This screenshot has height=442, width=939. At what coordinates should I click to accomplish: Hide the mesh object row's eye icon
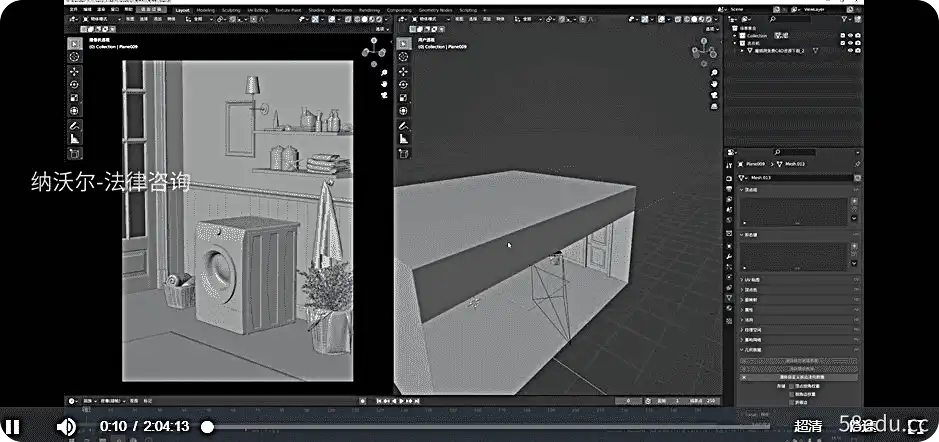click(x=850, y=51)
